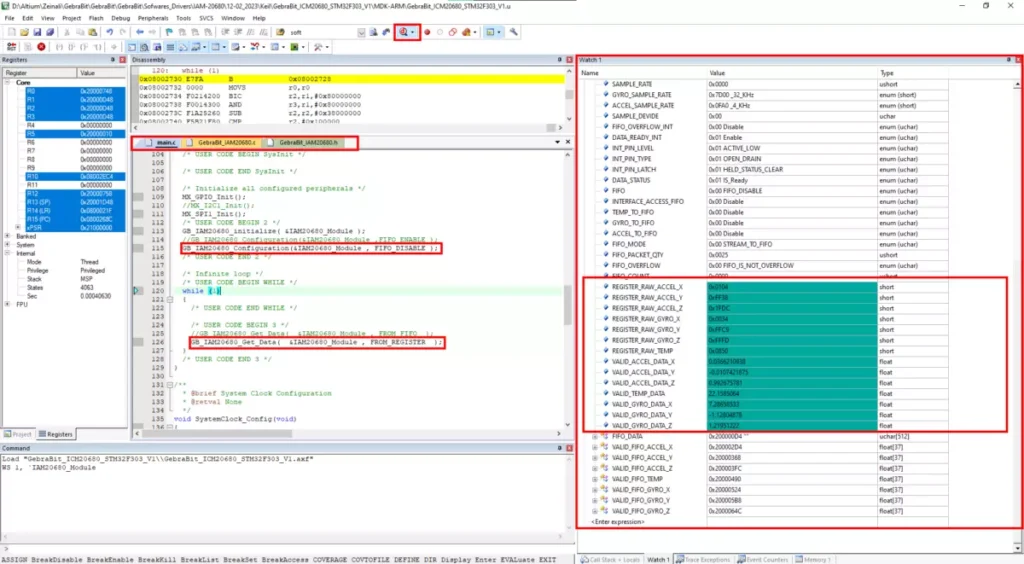The height and width of the screenshot is (564, 1024).
Task: Switch to the GebraBit_IAM20680.c tab
Action: (x=227, y=143)
